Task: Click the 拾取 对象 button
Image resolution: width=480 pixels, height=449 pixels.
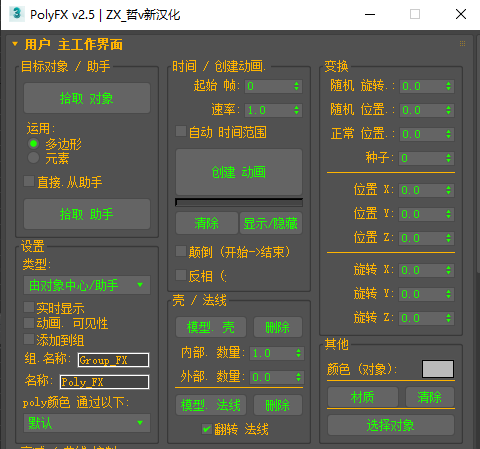Action: click(87, 98)
